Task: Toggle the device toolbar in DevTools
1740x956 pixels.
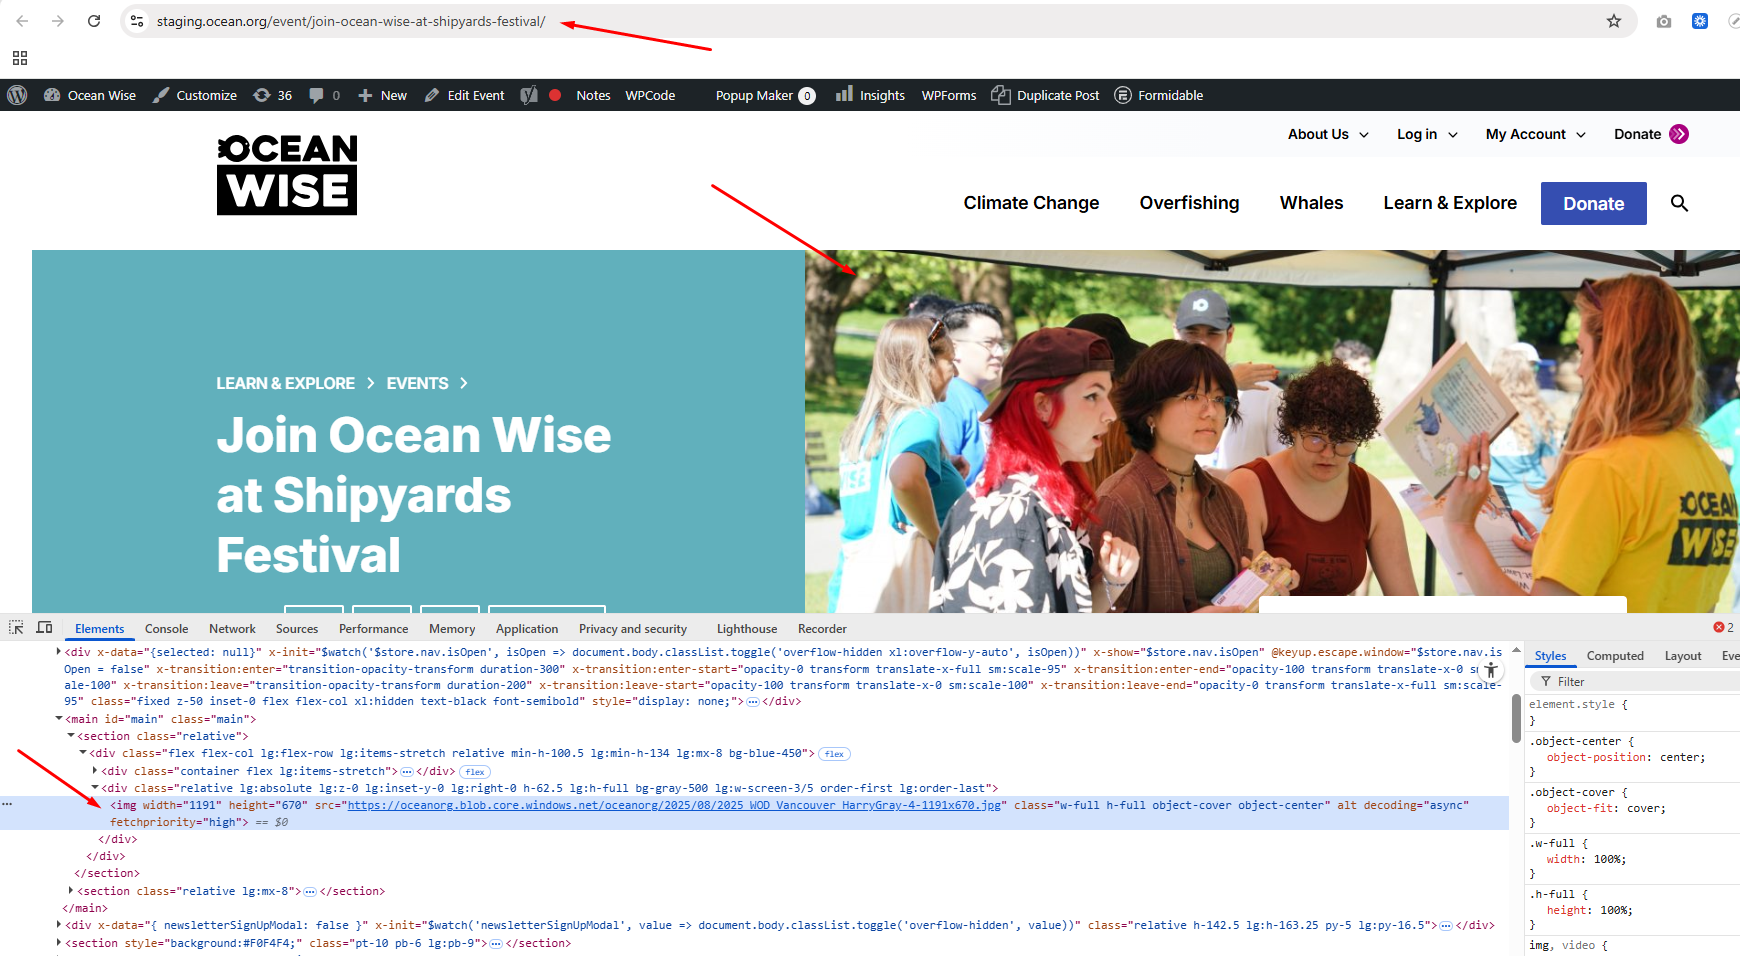Action: 44,628
